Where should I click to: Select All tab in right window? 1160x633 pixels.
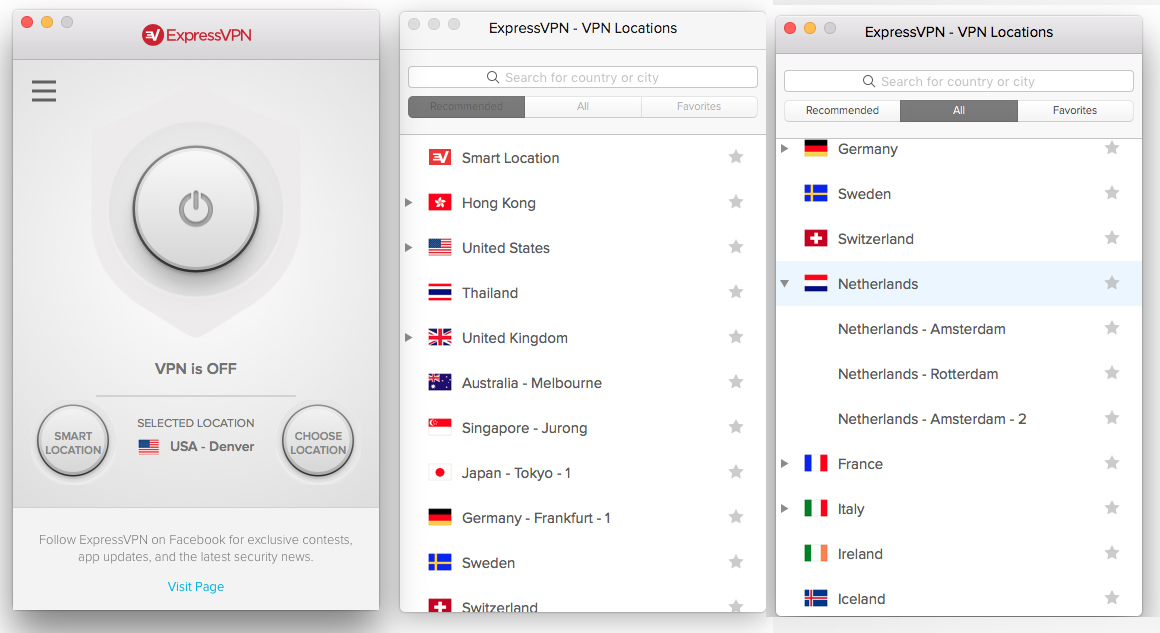click(959, 110)
